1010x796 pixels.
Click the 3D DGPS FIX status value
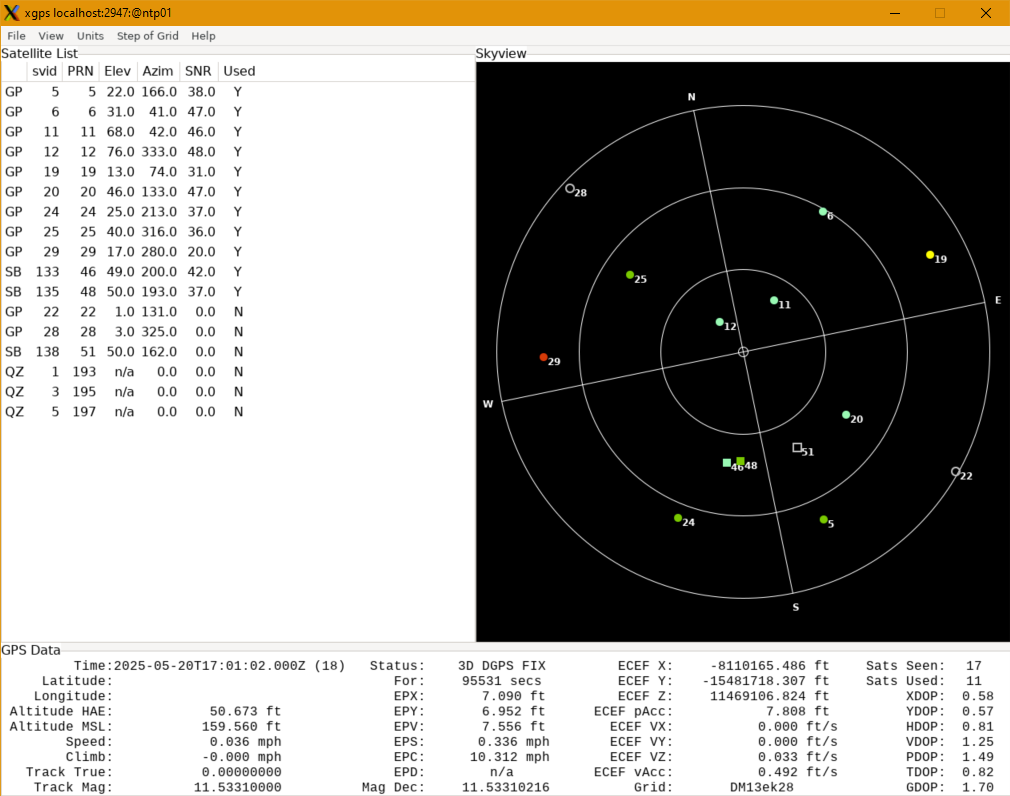pyautogui.click(x=502, y=666)
